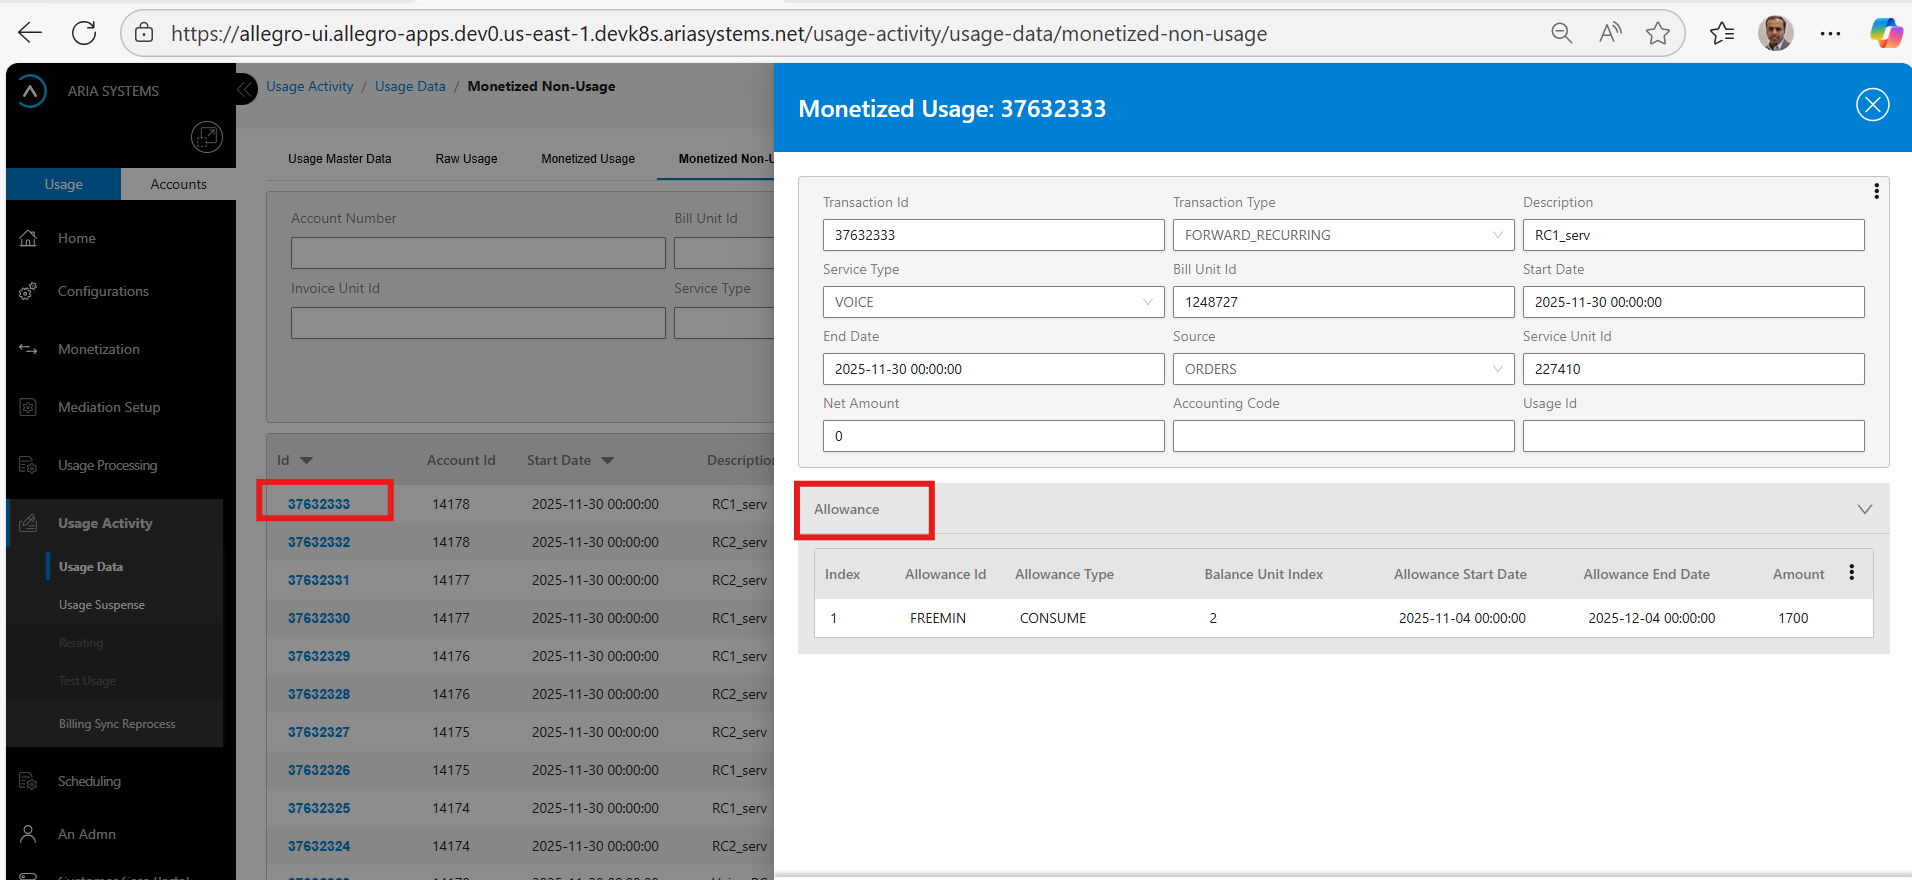
Task: Open transaction 37632332 link
Action: [x=319, y=542]
